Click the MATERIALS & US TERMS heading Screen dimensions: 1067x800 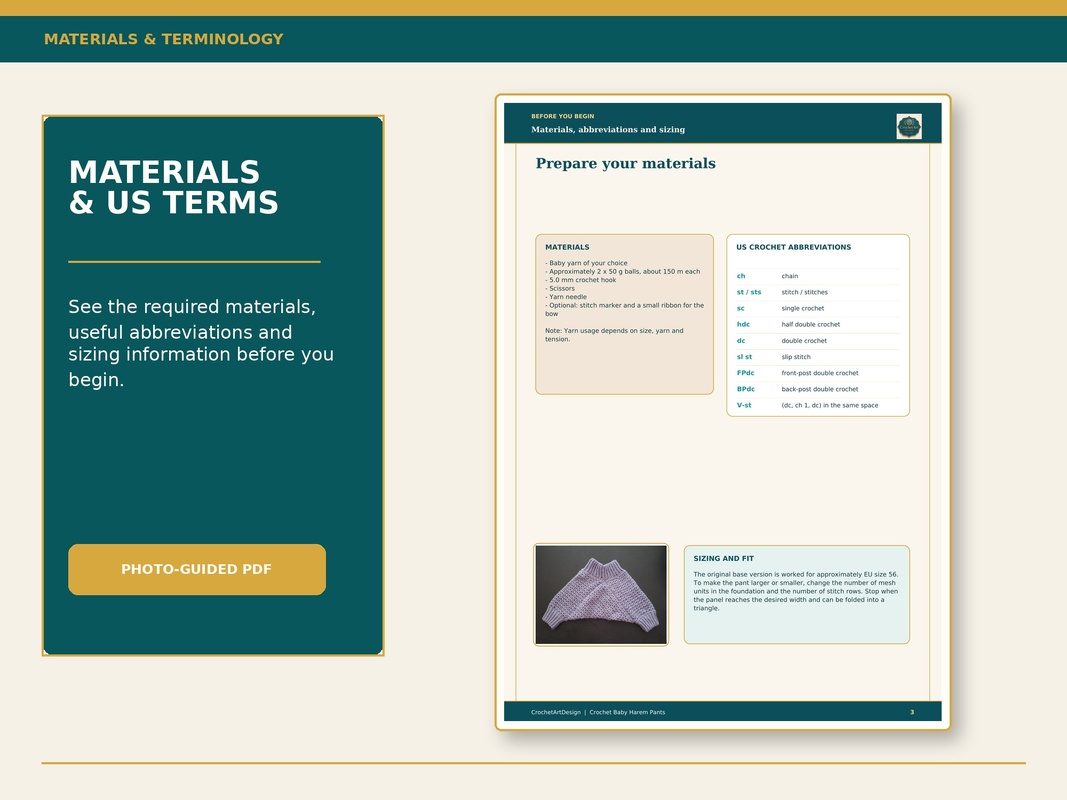tap(174, 187)
